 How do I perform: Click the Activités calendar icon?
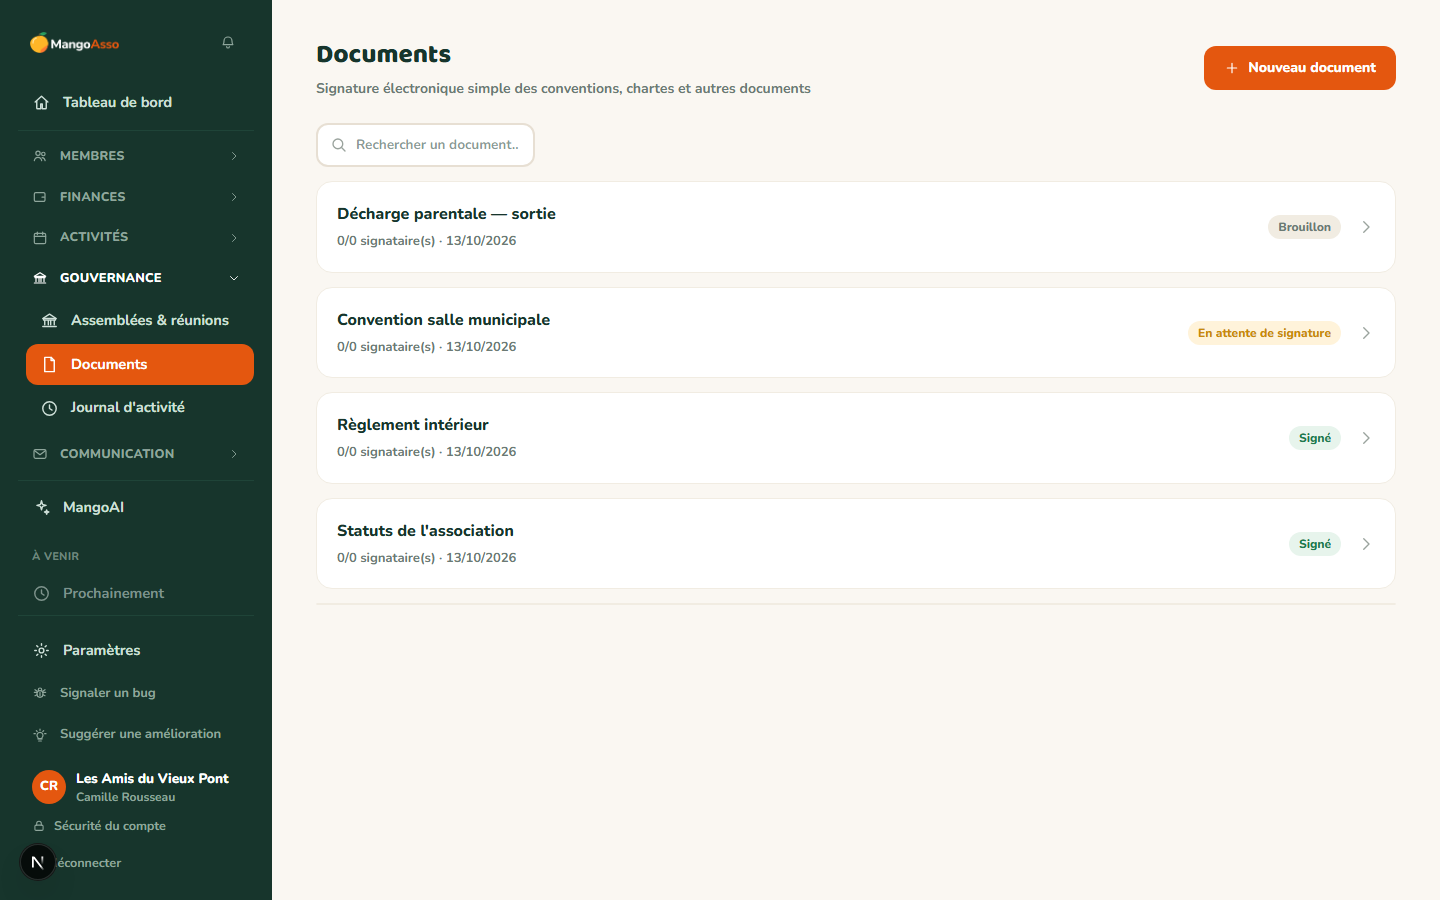(40, 238)
